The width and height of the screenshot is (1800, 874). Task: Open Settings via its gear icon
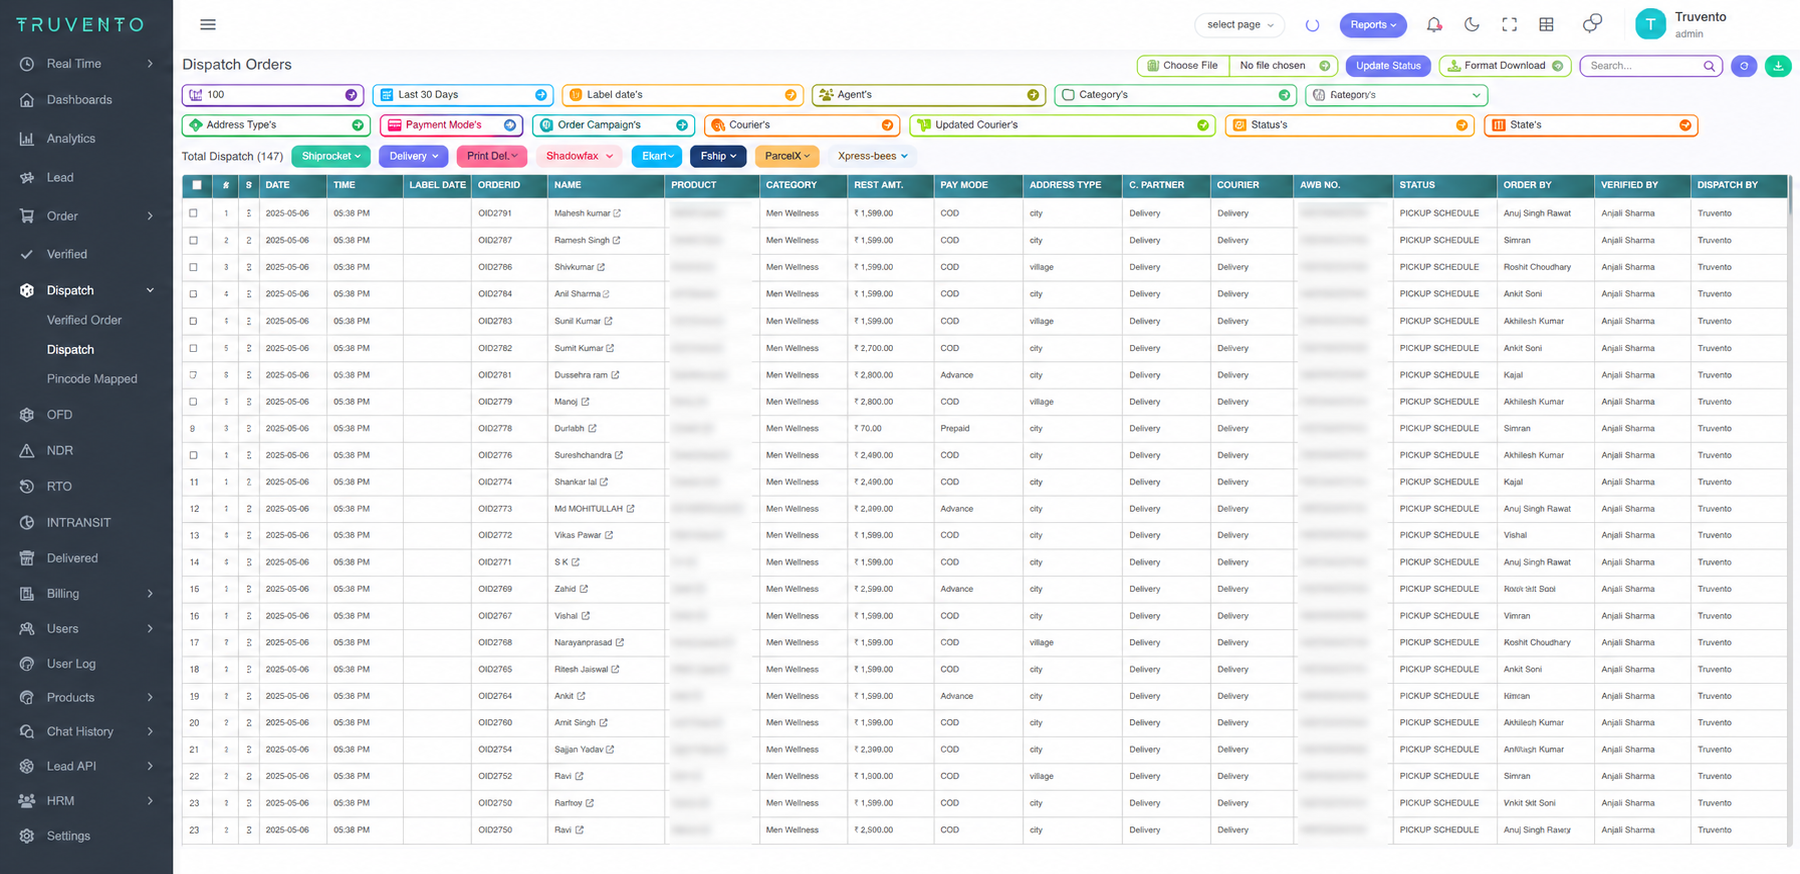click(27, 836)
